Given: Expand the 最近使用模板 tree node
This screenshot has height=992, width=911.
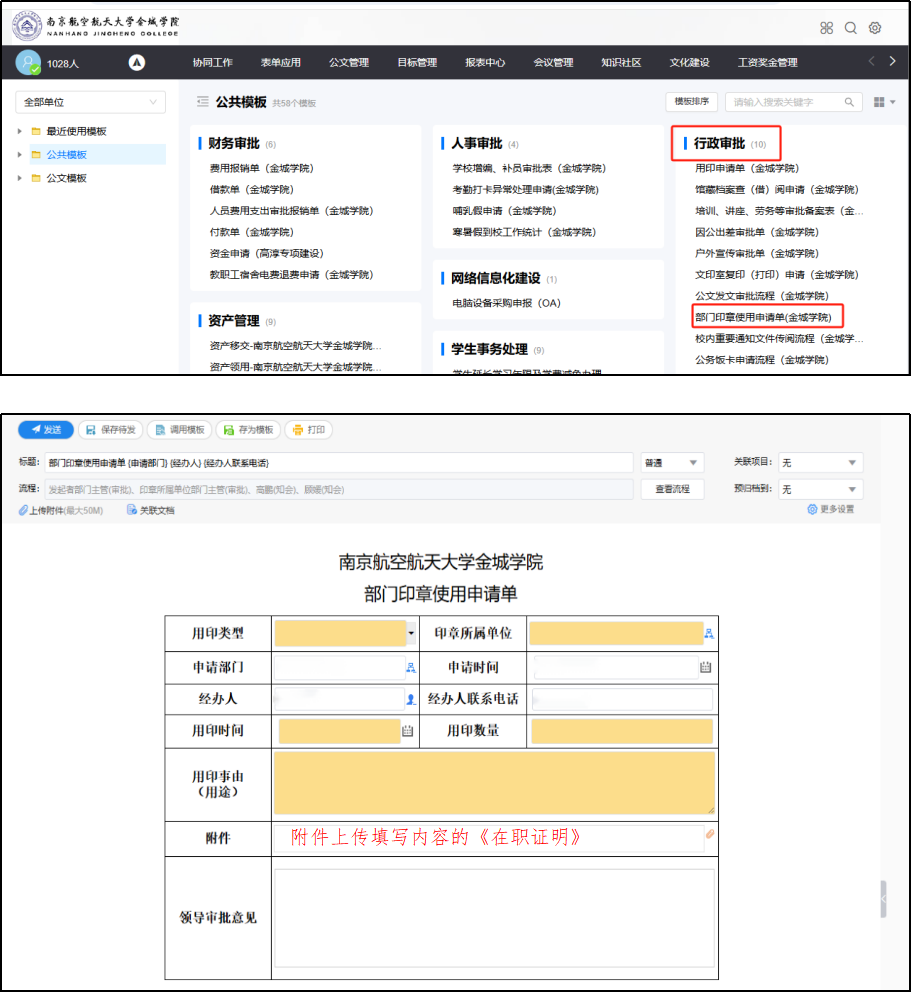Looking at the screenshot, I should tap(20, 131).
